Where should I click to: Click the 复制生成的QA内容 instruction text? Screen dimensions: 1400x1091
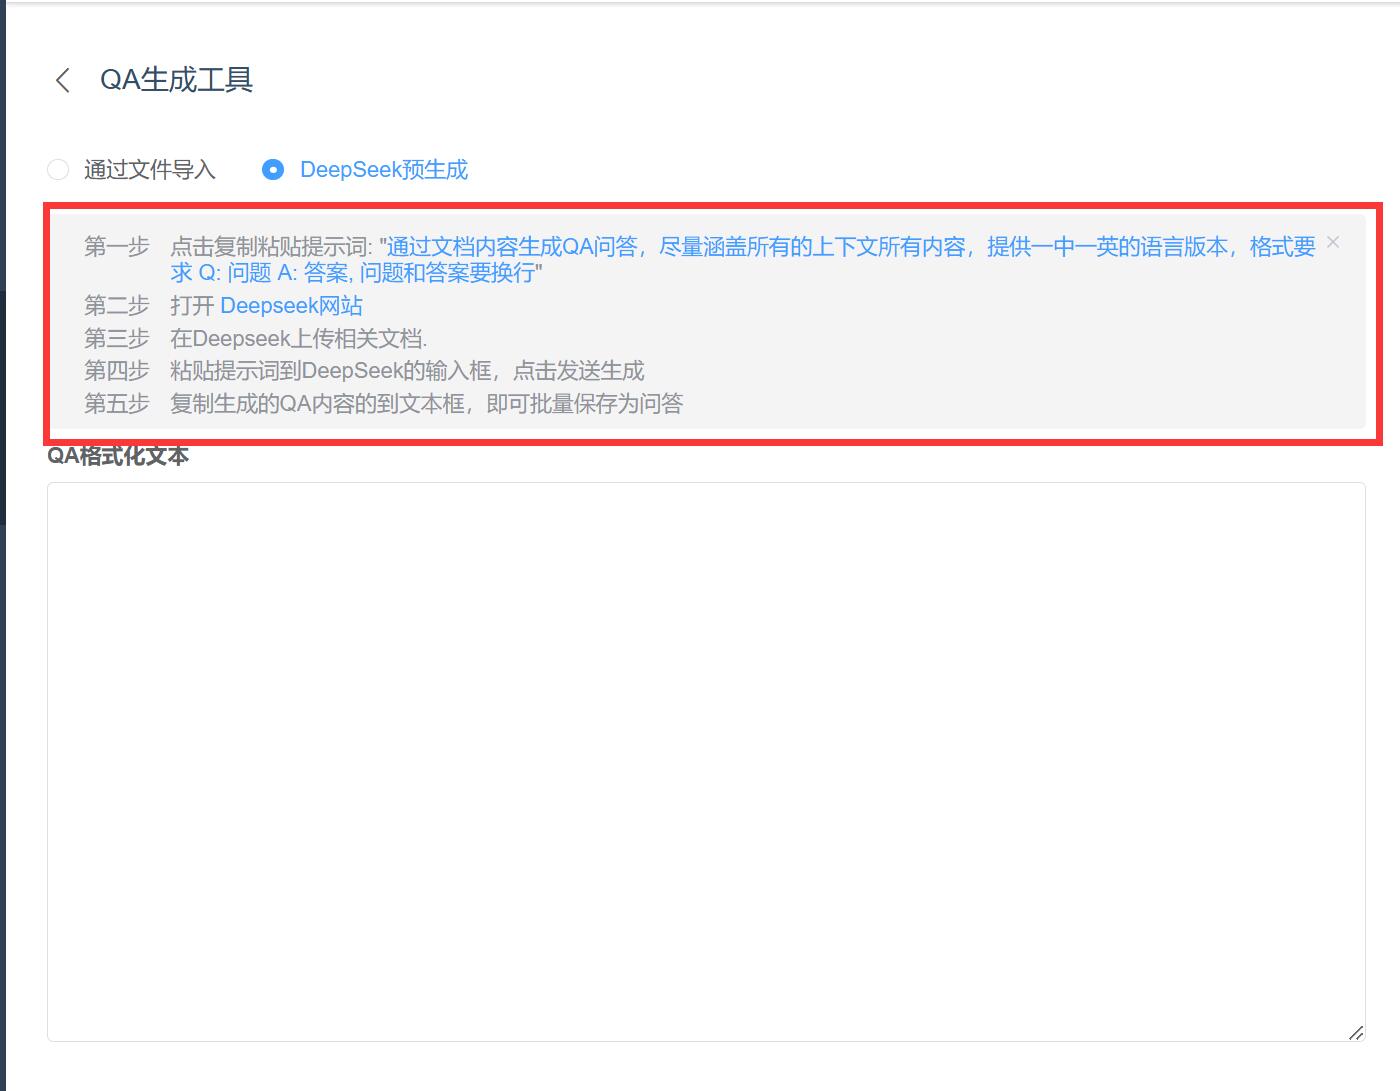pos(426,404)
